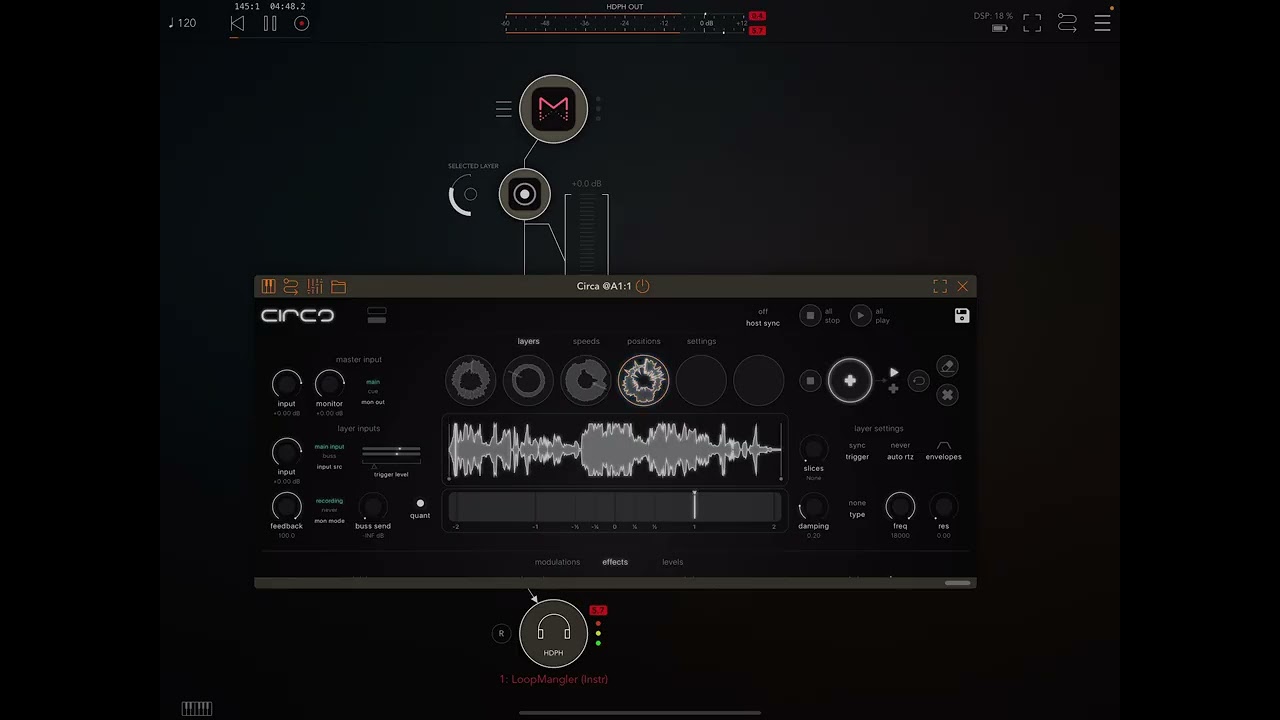Click the freq knob
The image size is (1280, 720).
pyautogui.click(x=900, y=506)
